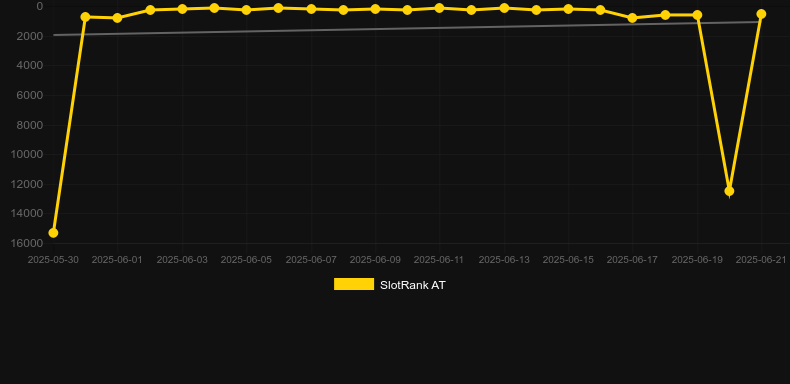Click the data point above 2025-06-17

632,18
